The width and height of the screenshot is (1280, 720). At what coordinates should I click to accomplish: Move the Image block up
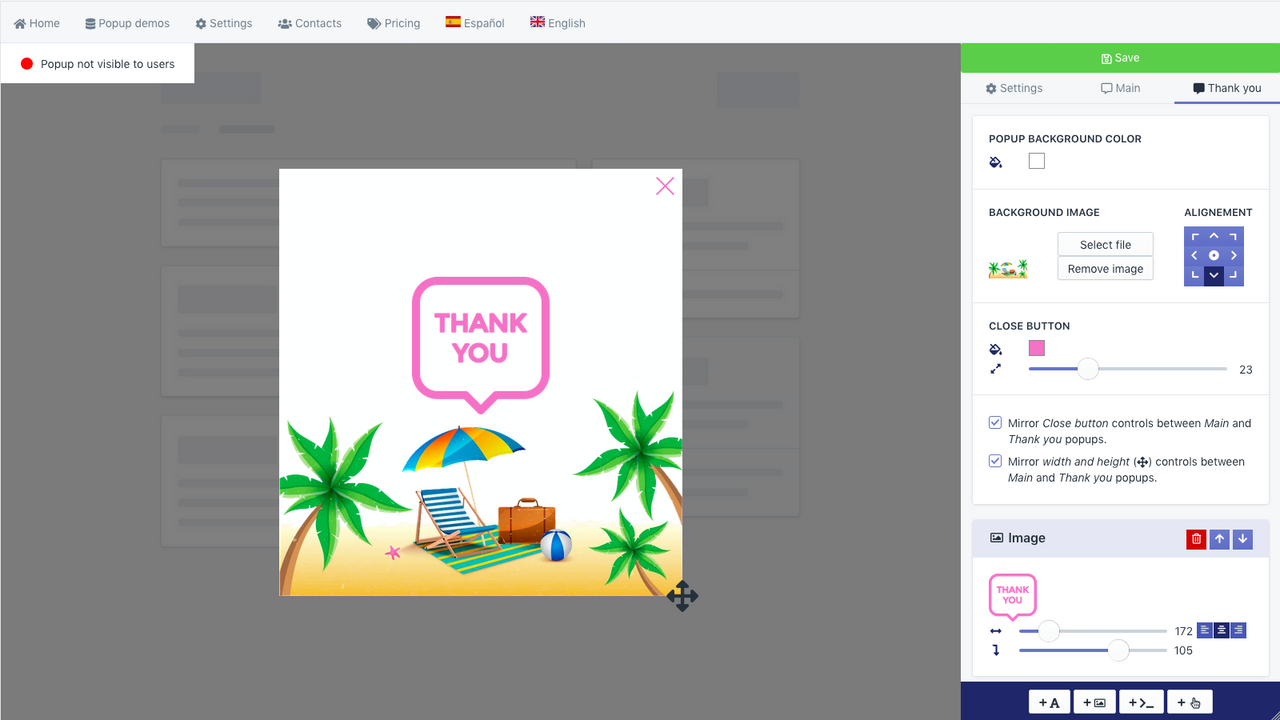point(1219,538)
